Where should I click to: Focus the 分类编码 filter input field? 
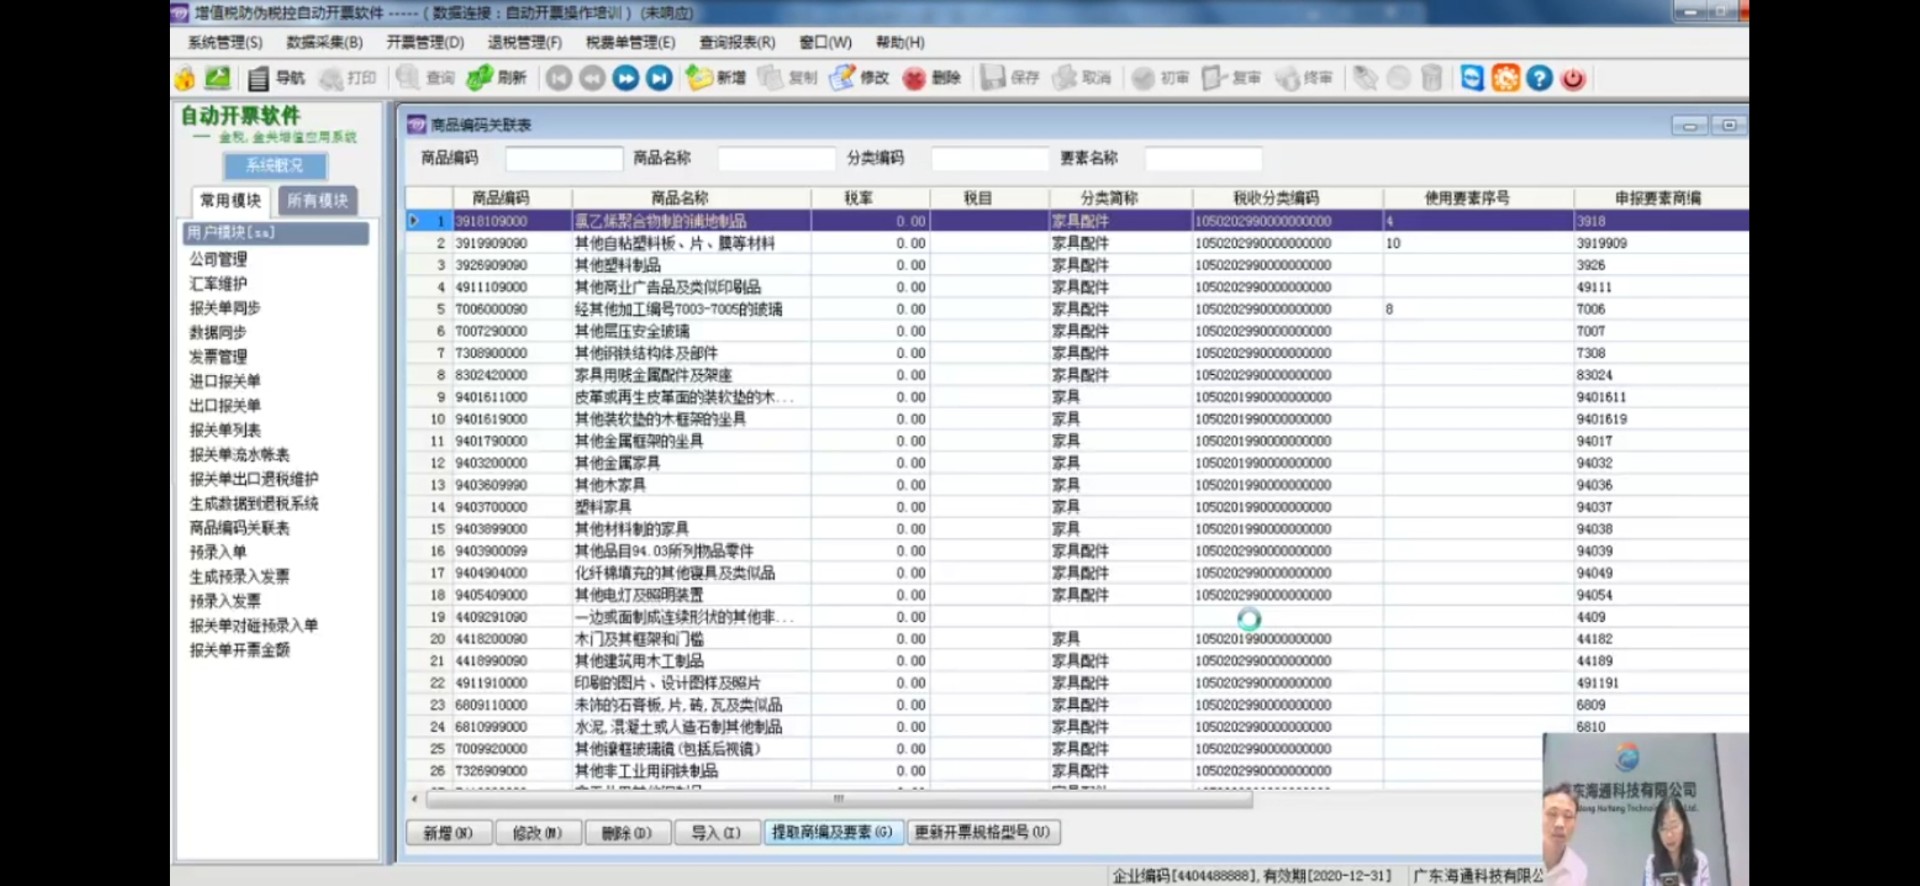pyautogui.click(x=989, y=158)
